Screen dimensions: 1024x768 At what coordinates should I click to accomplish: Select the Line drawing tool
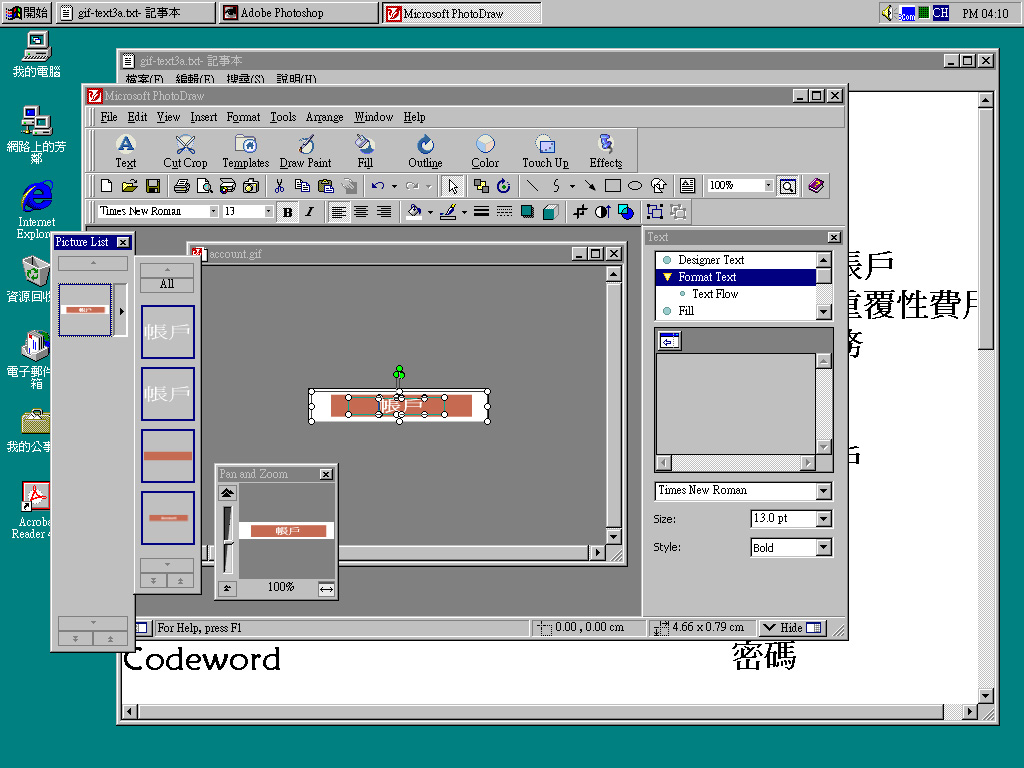tap(532, 186)
